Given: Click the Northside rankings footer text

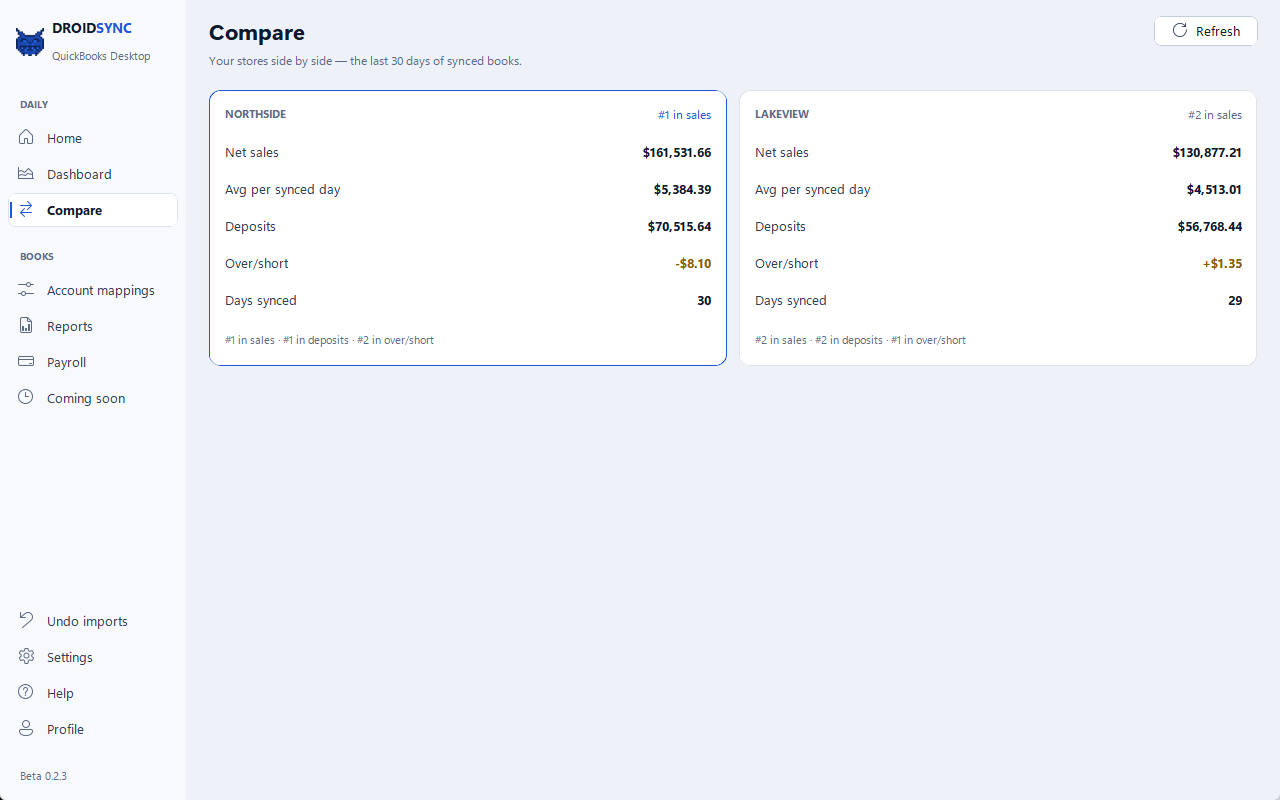Looking at the screenshot, I should [x=329, y=340].
